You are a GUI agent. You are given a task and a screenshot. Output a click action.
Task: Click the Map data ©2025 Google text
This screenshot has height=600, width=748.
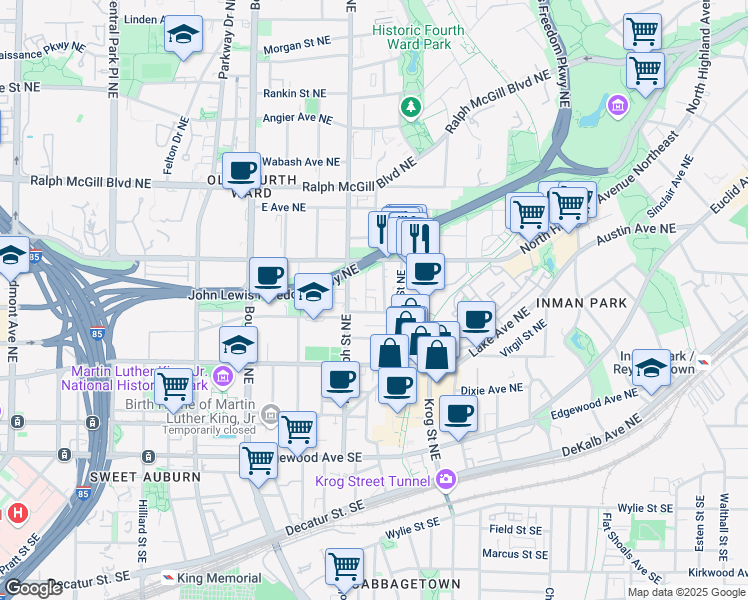point(686,592)
